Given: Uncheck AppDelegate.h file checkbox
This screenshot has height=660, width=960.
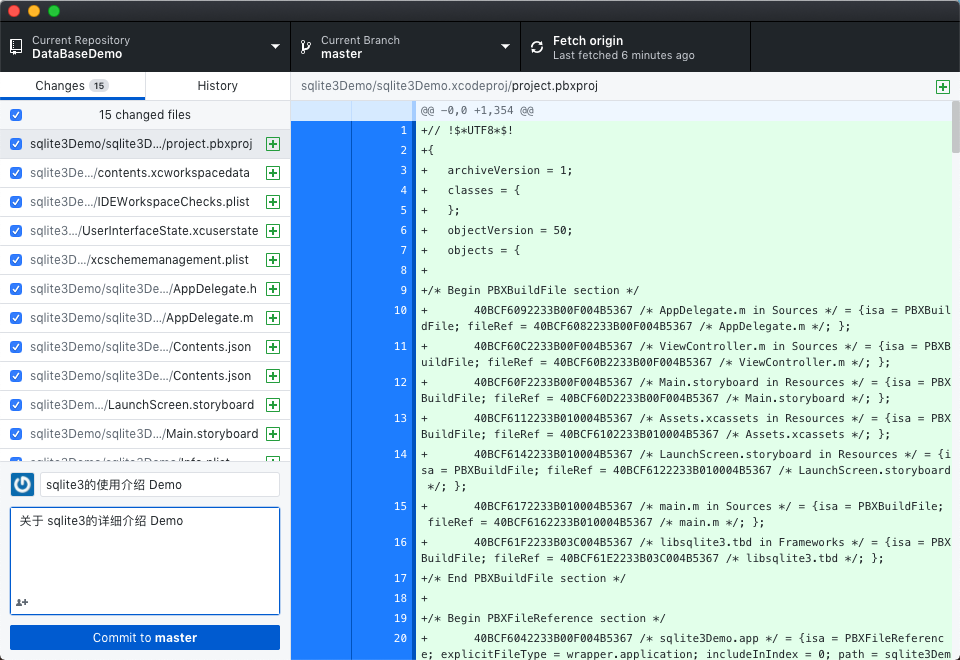Looking at the screenshot, I should [x=17, y=289].
